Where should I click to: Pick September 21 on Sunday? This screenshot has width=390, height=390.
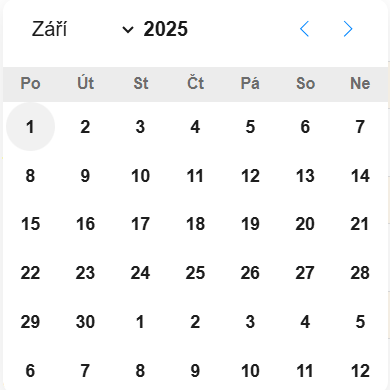coord(360,224)
